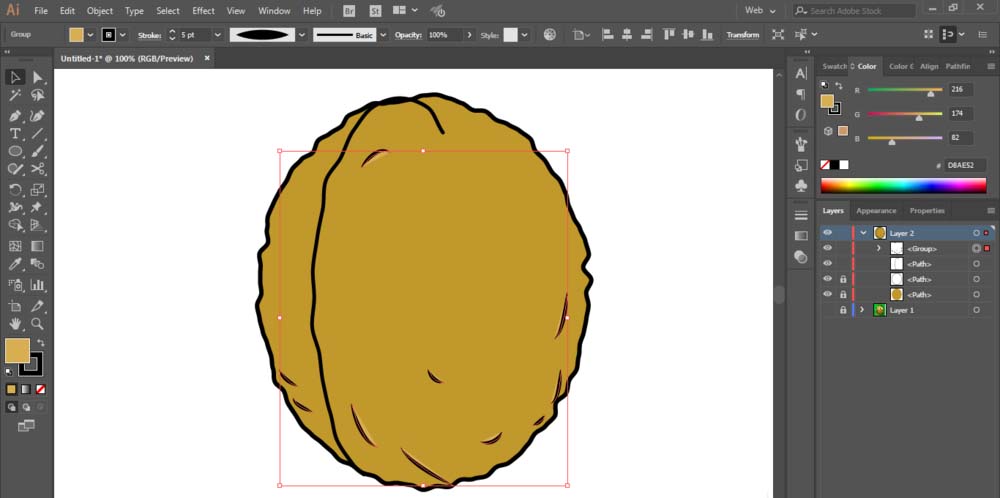Open the Window menu
This screenshot has width=1000, height=498.
click(274, 11)
